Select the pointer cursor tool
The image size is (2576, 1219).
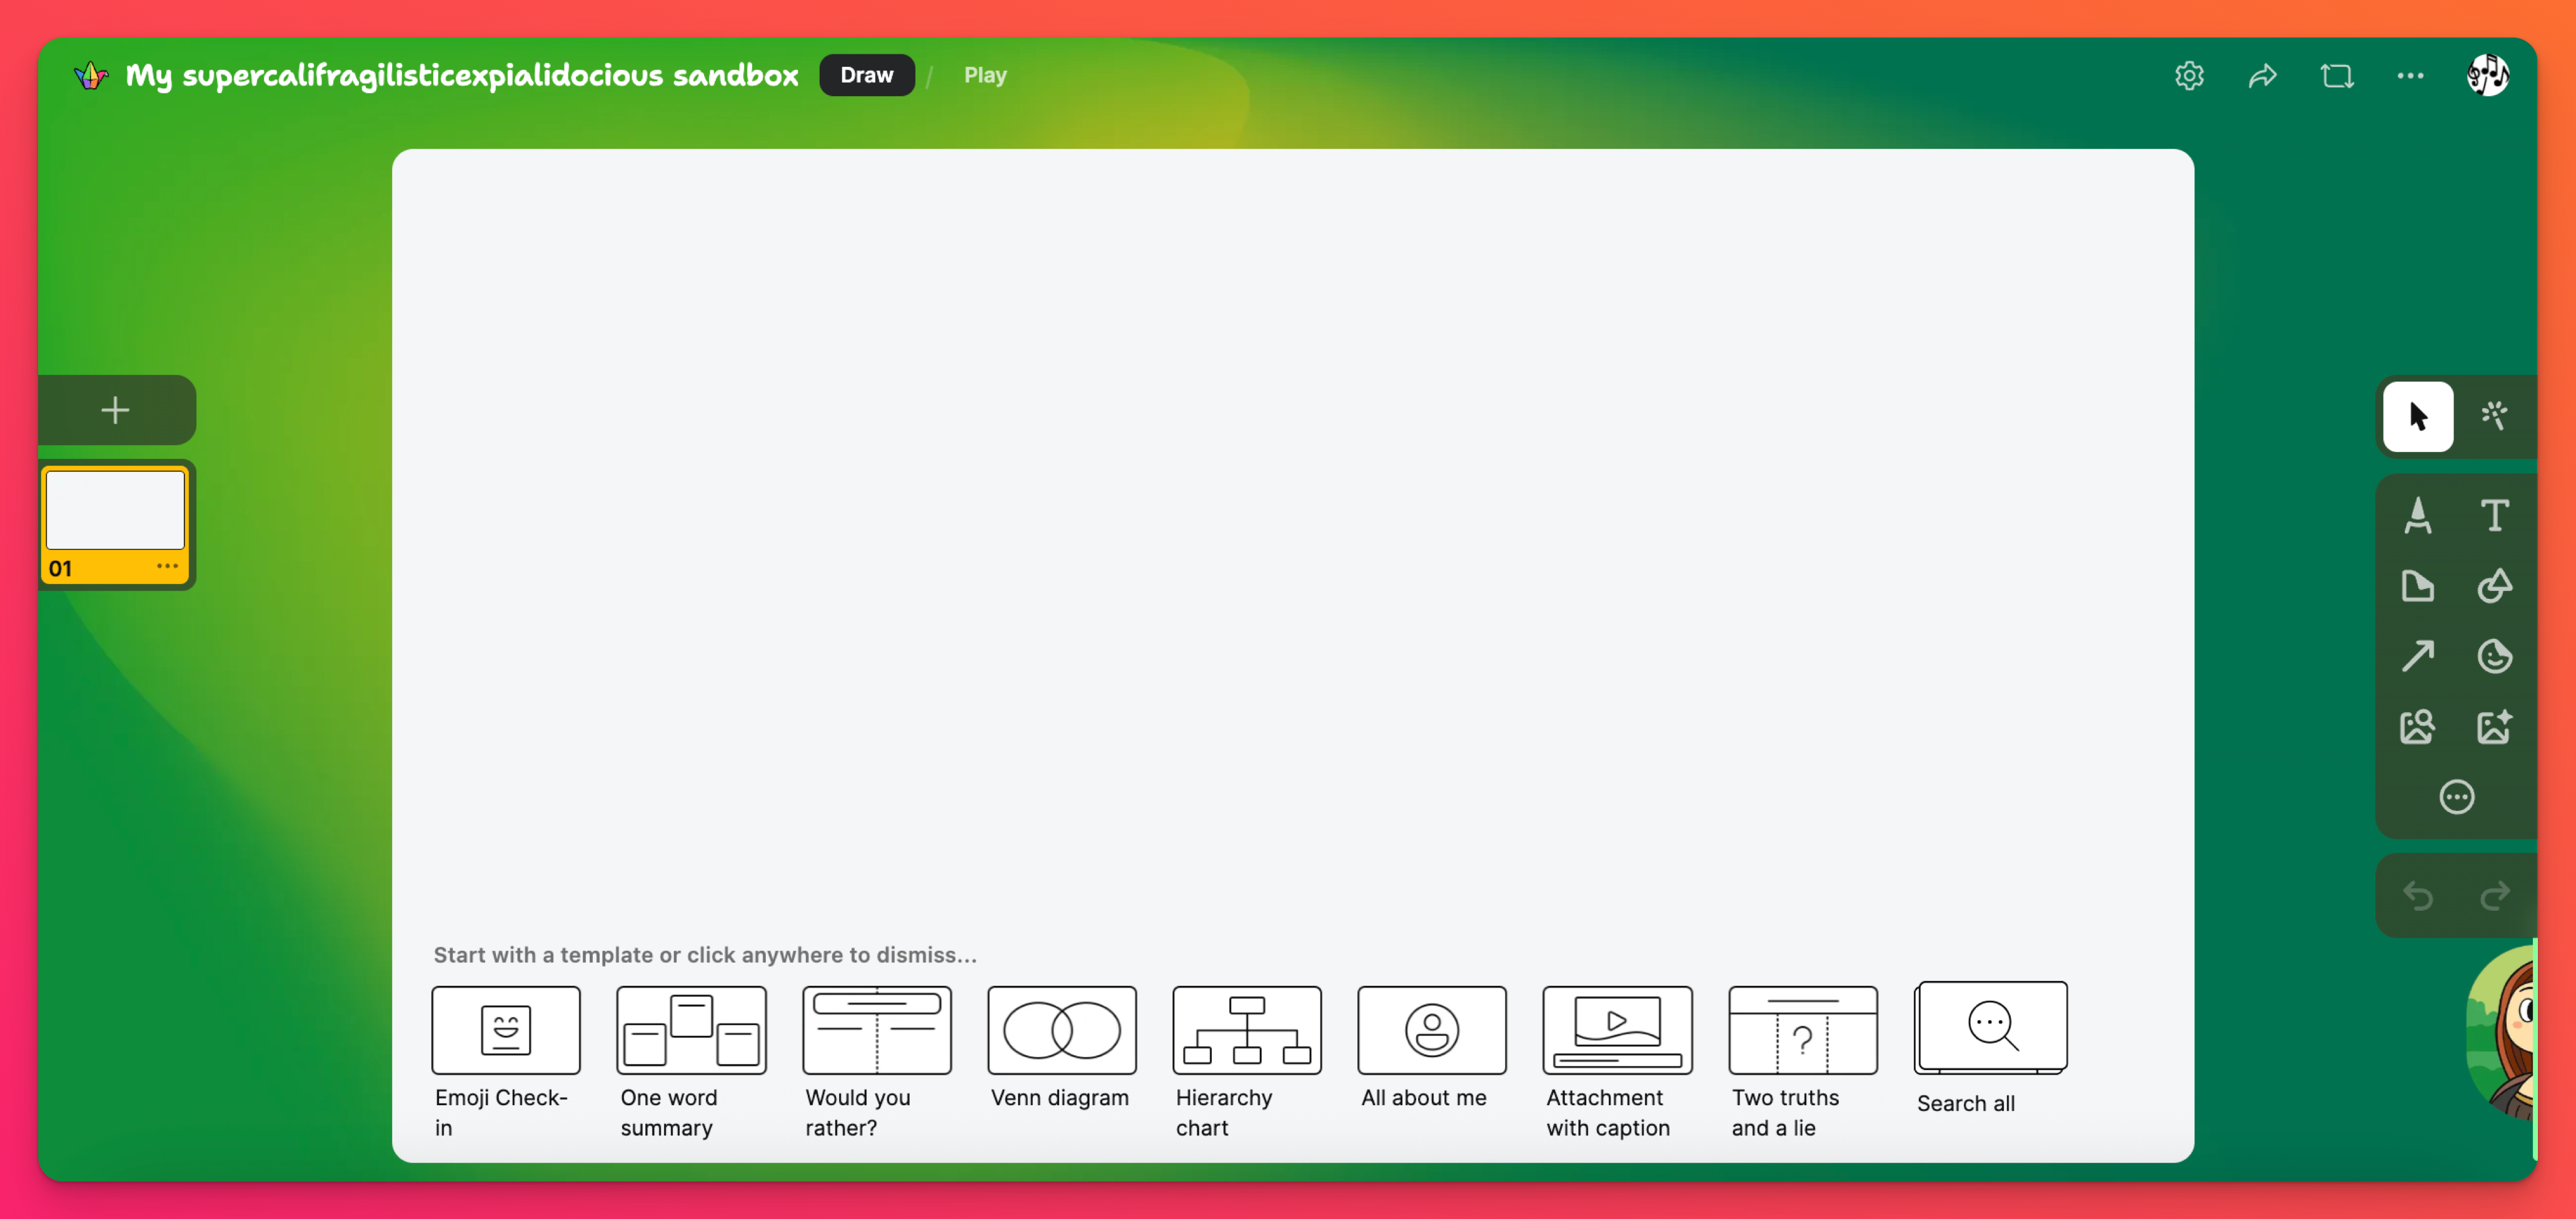click(x=2417, y=416)
